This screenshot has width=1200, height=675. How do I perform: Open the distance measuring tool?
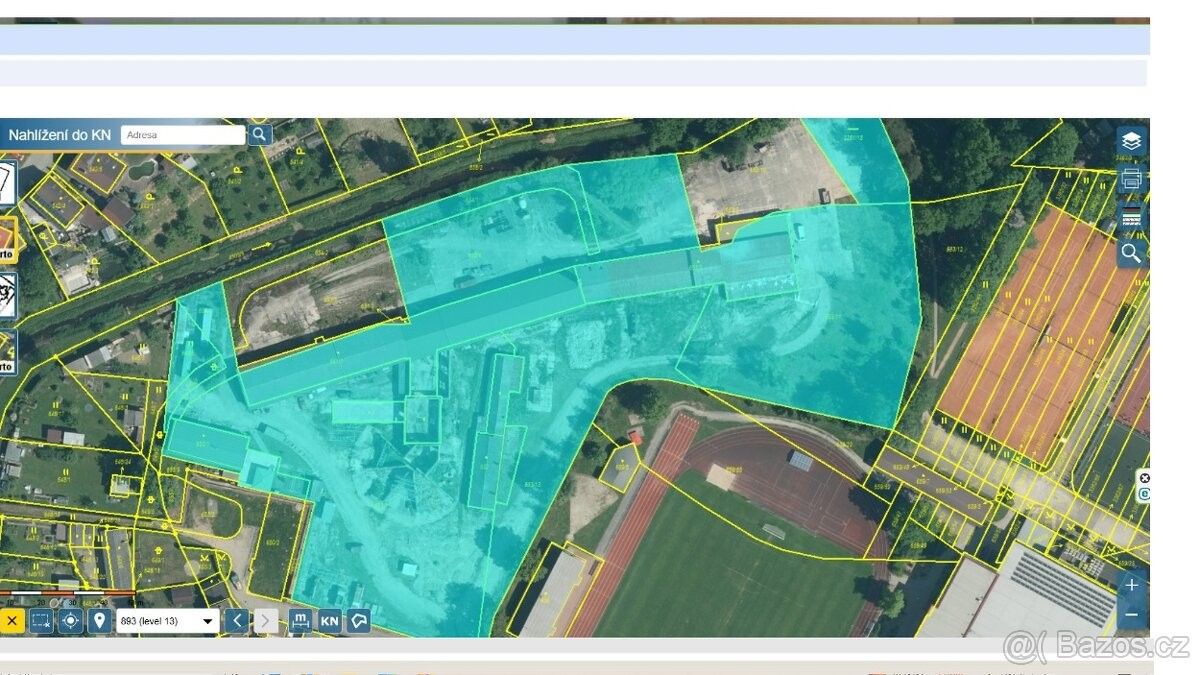(300, 621)
